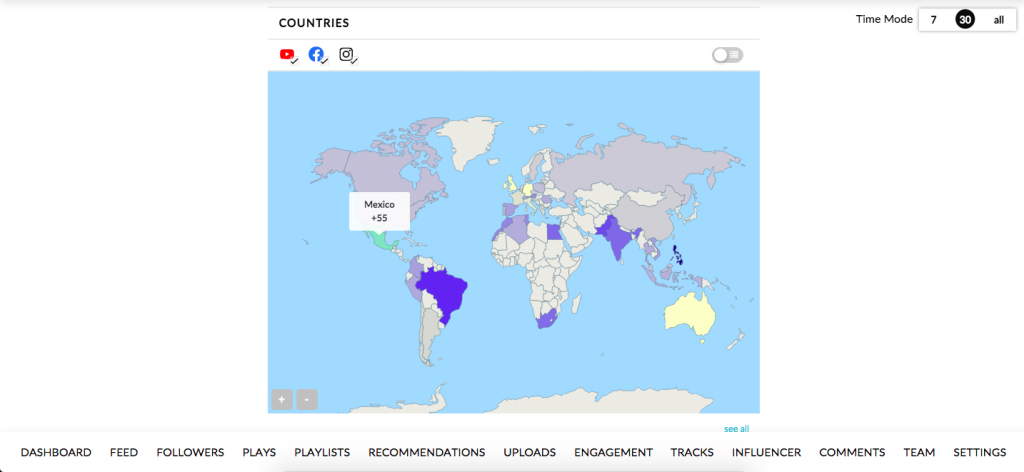
Task: Open the PLAYLISTS section
Action: (x=322, y=452)
